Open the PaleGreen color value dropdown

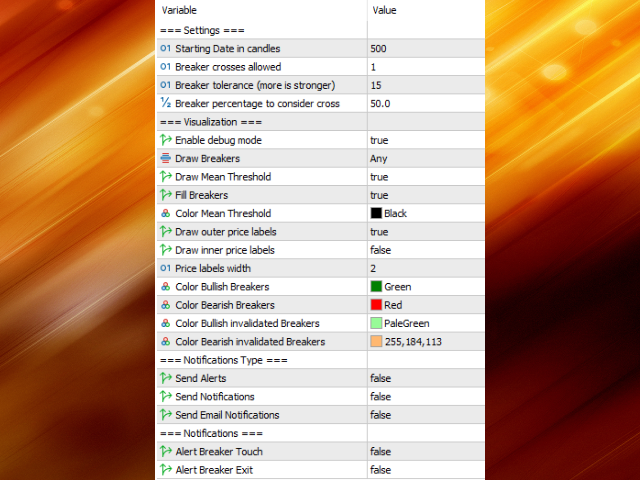[426, 323]
